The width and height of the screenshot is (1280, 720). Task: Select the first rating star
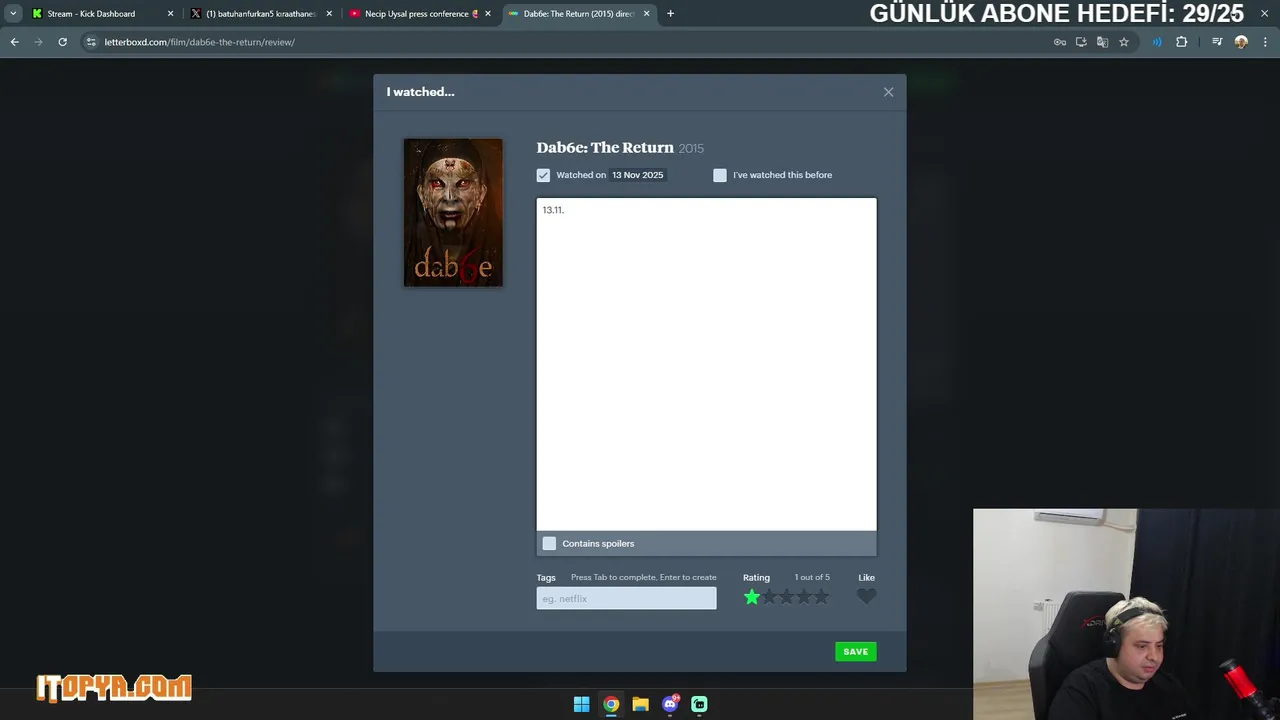[752, 597]
